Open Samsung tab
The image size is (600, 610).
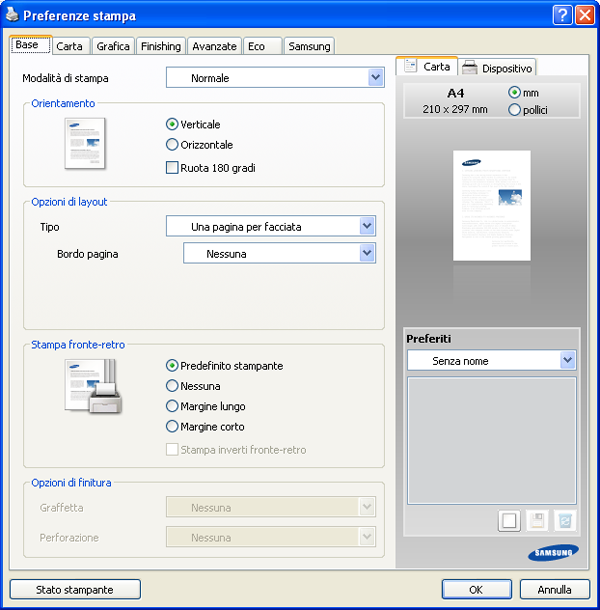click(309, 46)
